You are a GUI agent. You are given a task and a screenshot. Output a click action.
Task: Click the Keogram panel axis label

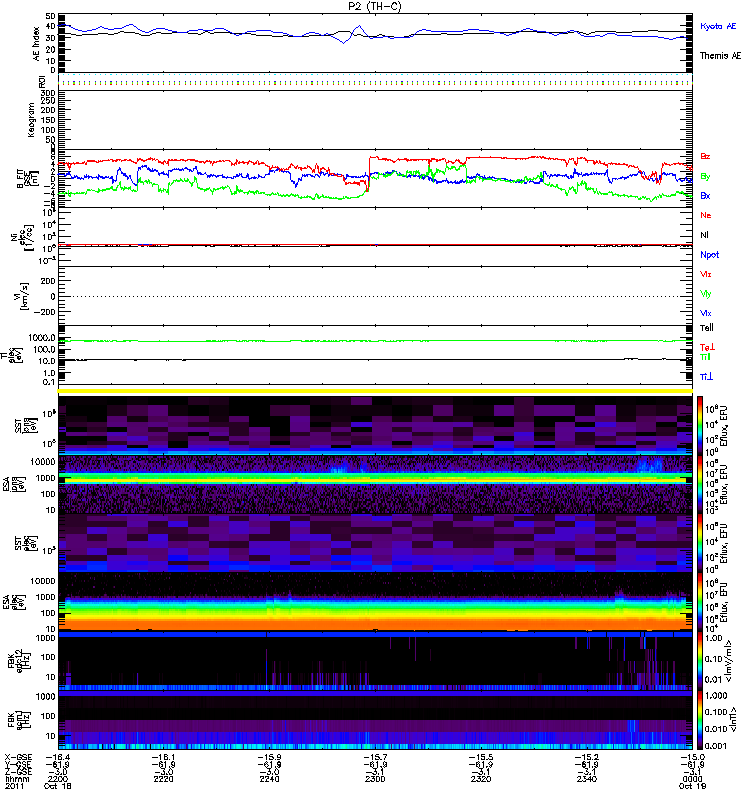37,118
